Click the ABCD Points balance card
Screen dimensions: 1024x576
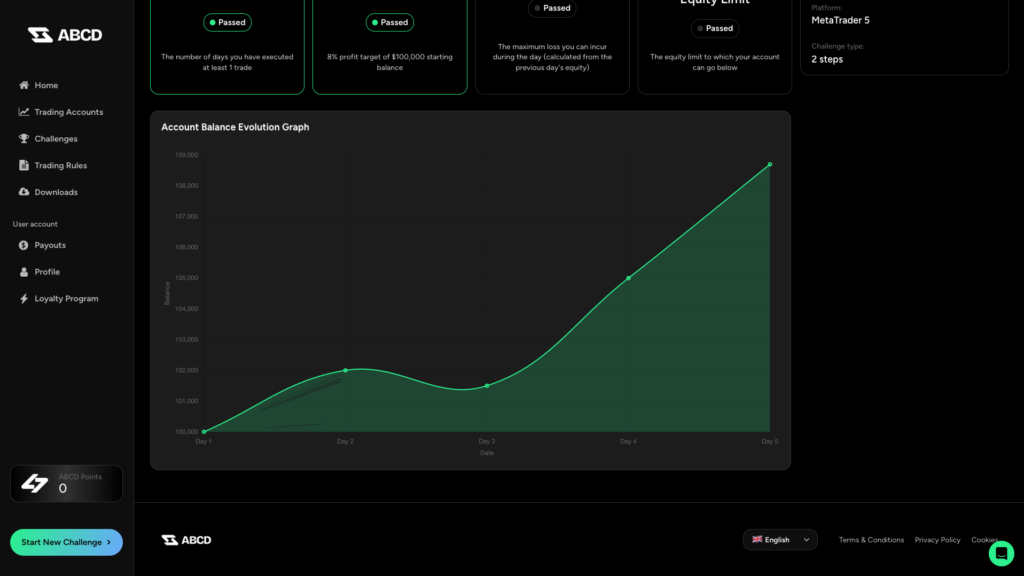pyautogui.click(x=66, y=483)
